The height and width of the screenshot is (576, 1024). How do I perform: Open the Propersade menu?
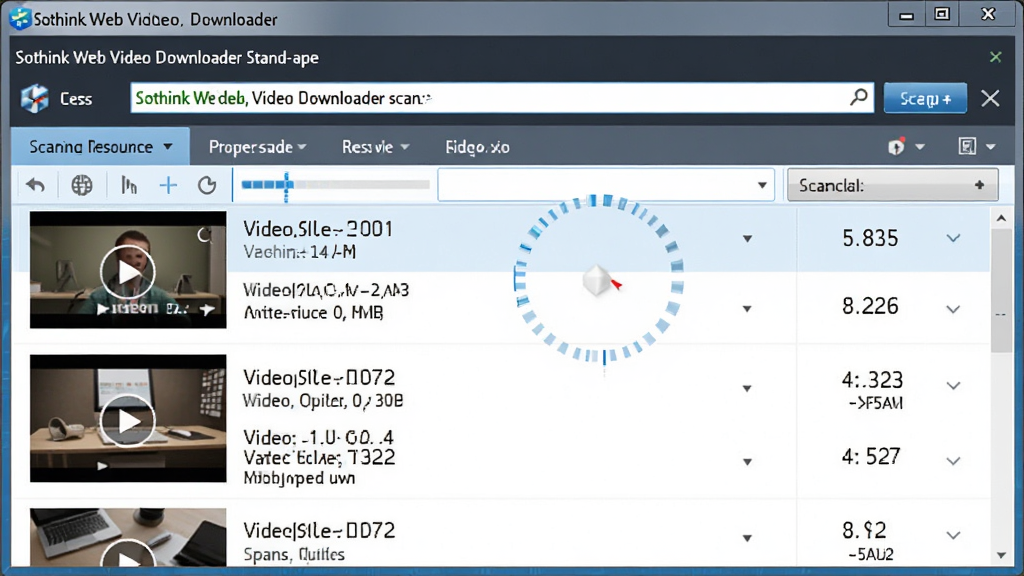pos(257,147)
